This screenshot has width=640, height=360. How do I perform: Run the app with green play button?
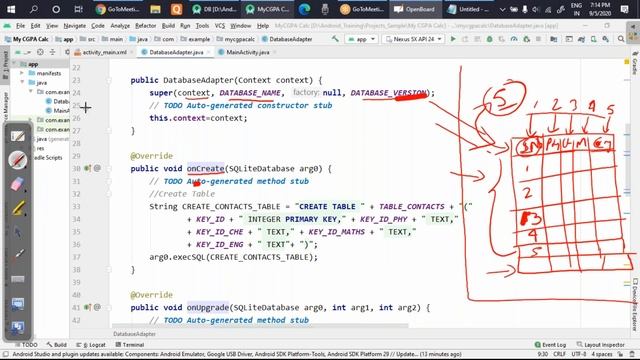coord(453,39)
